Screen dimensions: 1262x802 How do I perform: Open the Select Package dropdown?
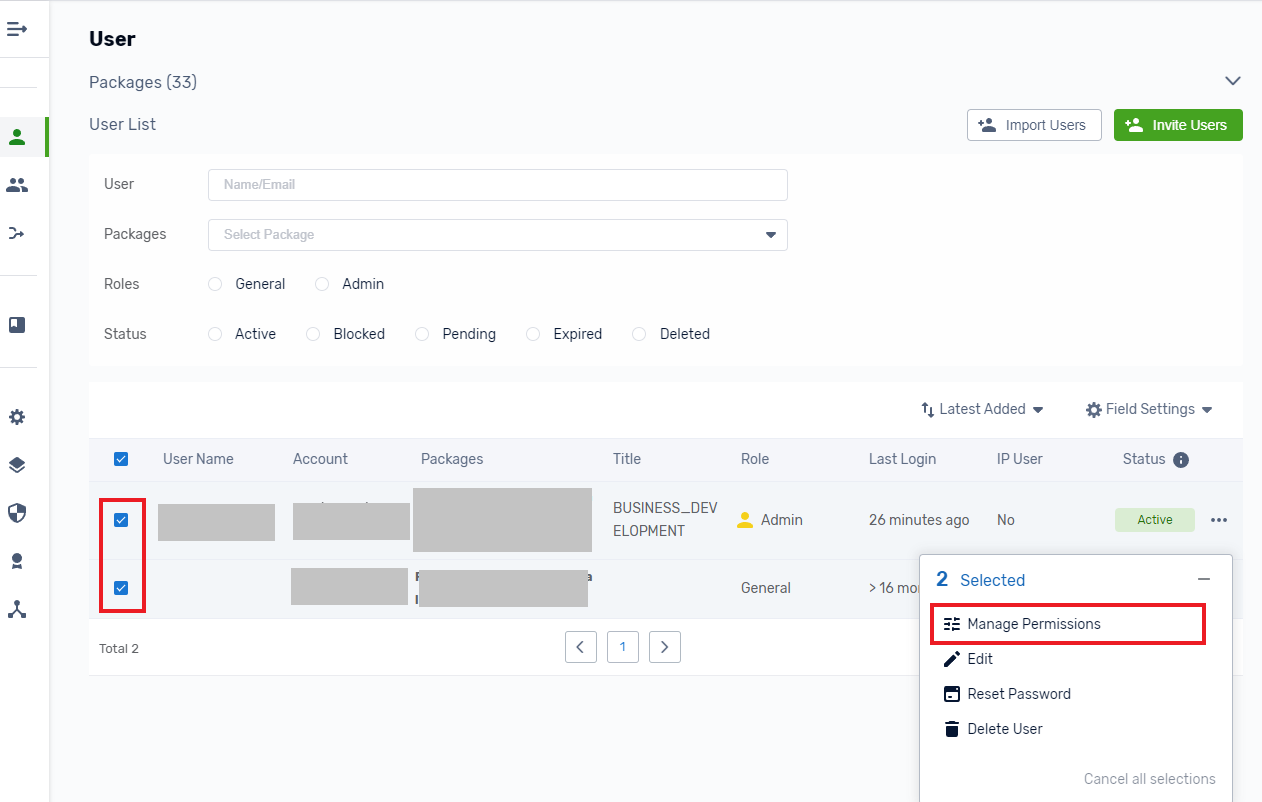coord(497,235)
